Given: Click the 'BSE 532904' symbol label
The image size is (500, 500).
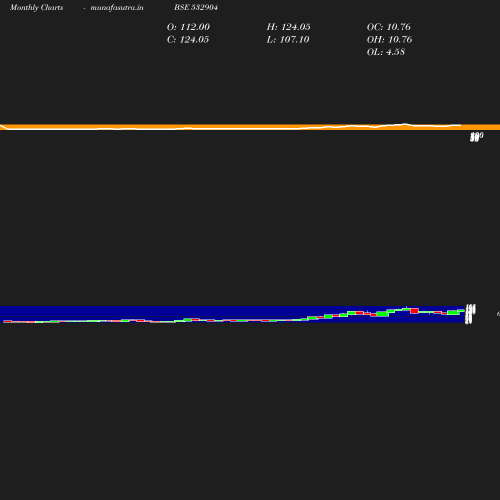Looking at the screenshot, I should (196, 7).
